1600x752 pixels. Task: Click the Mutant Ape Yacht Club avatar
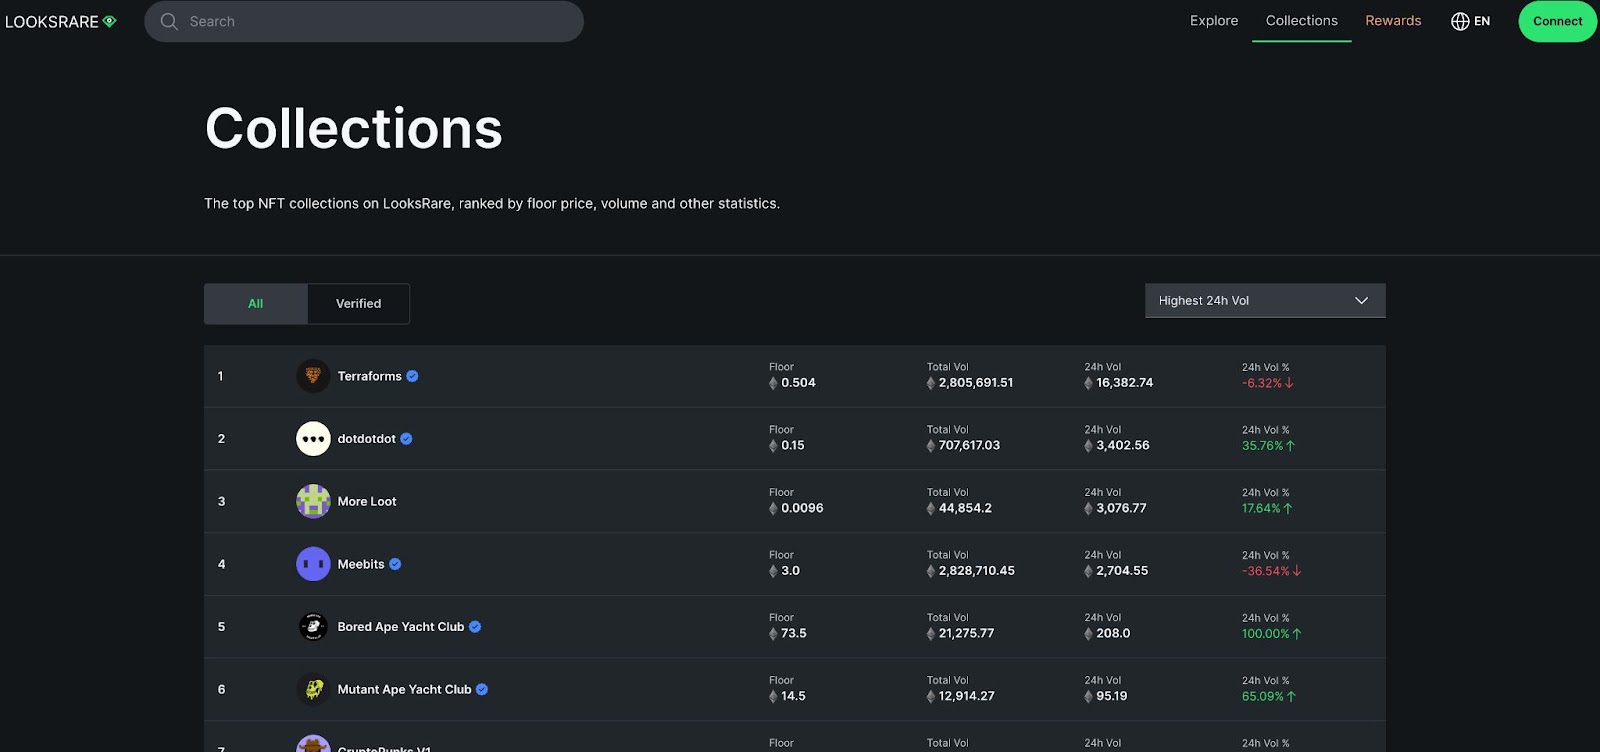click(x=313, y=689)
